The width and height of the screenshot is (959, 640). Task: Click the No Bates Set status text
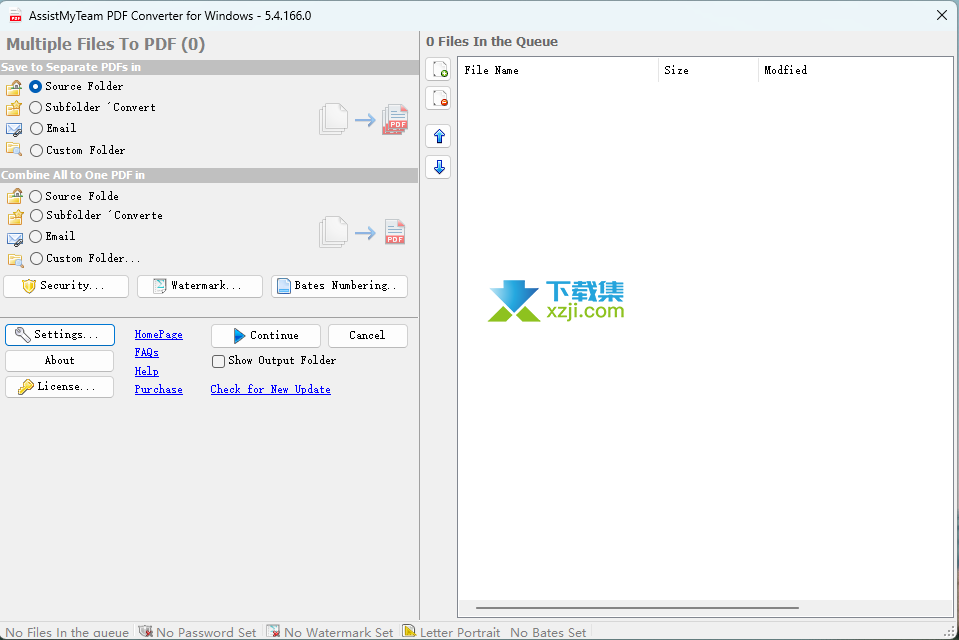(x=548, y=633)
